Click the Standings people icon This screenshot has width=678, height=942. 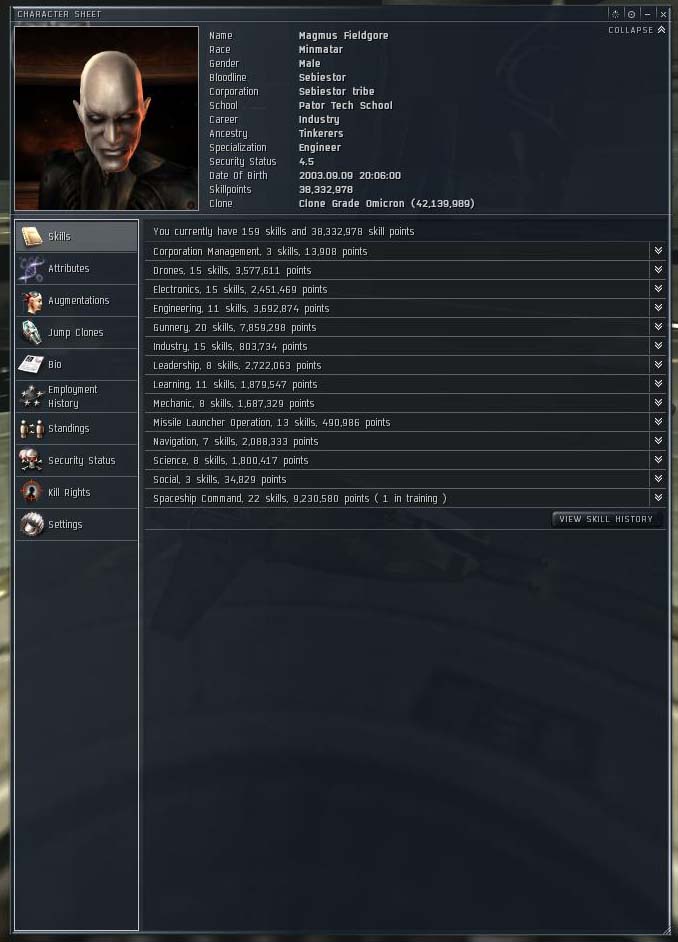point(31,428)
